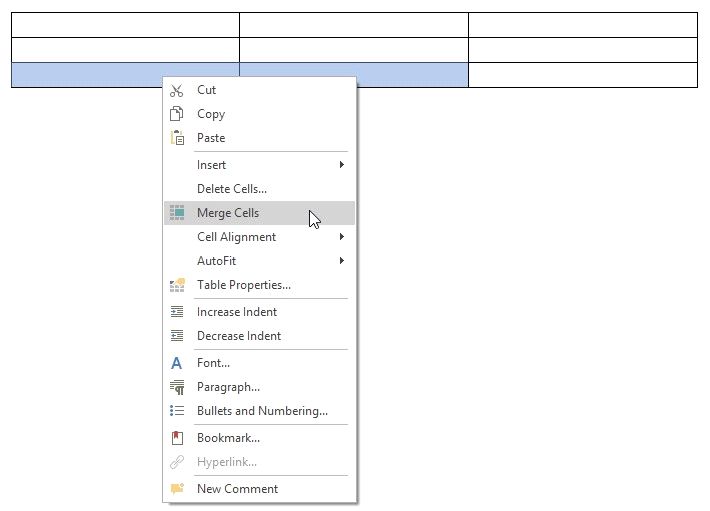Open the Hyperlink... menu entry
710x511 pixels.
tap(227, 462)
